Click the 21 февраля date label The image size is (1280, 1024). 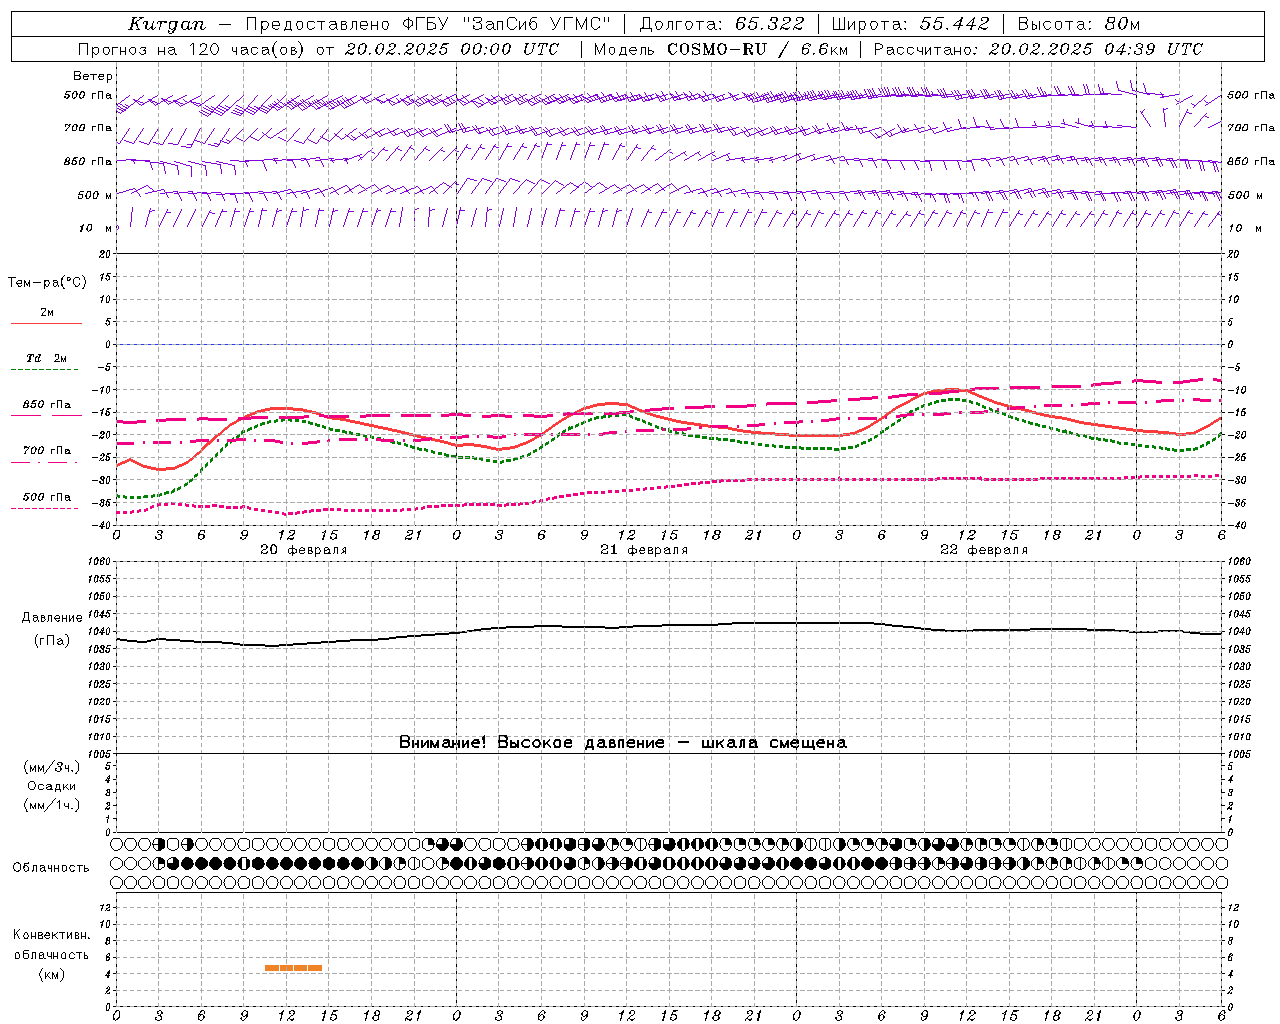(x=644, y=550)
